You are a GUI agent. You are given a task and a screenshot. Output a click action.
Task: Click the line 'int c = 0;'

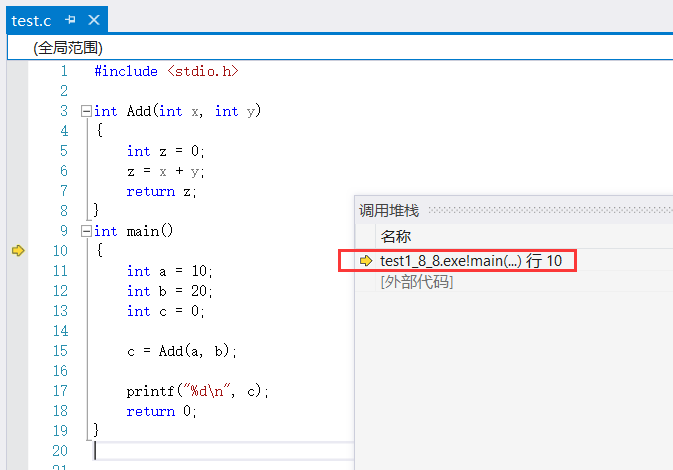(166, 311)
